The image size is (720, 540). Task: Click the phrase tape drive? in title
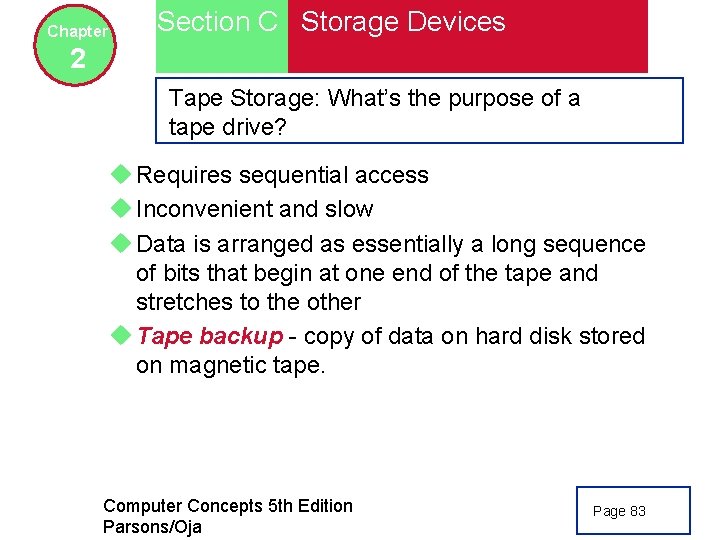point(227,127)
